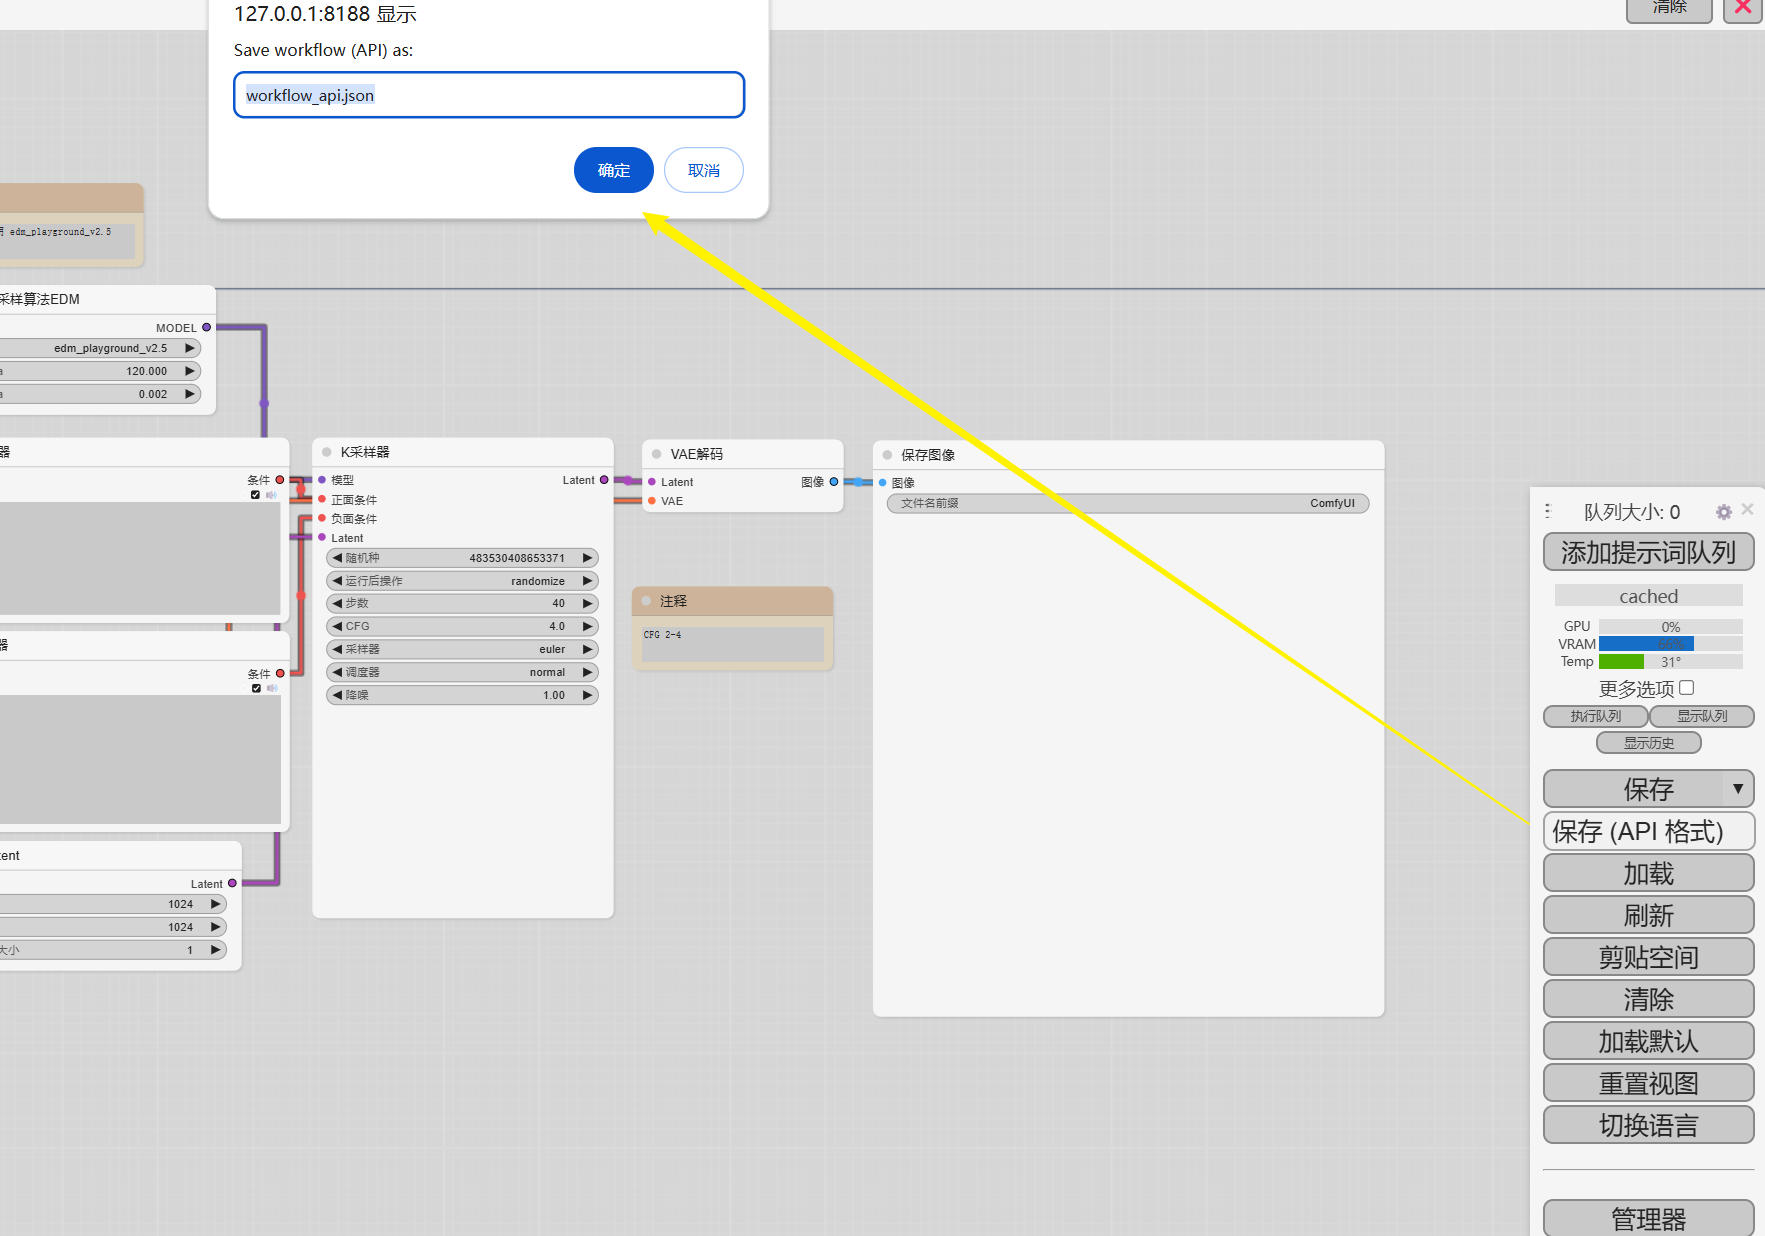Increase 随机种 seed with right arrow

[588, 558]
